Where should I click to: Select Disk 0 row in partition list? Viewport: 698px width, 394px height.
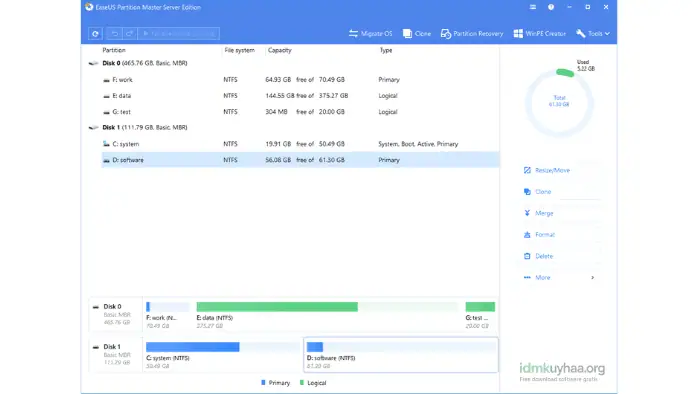click(x=293, y=63)
